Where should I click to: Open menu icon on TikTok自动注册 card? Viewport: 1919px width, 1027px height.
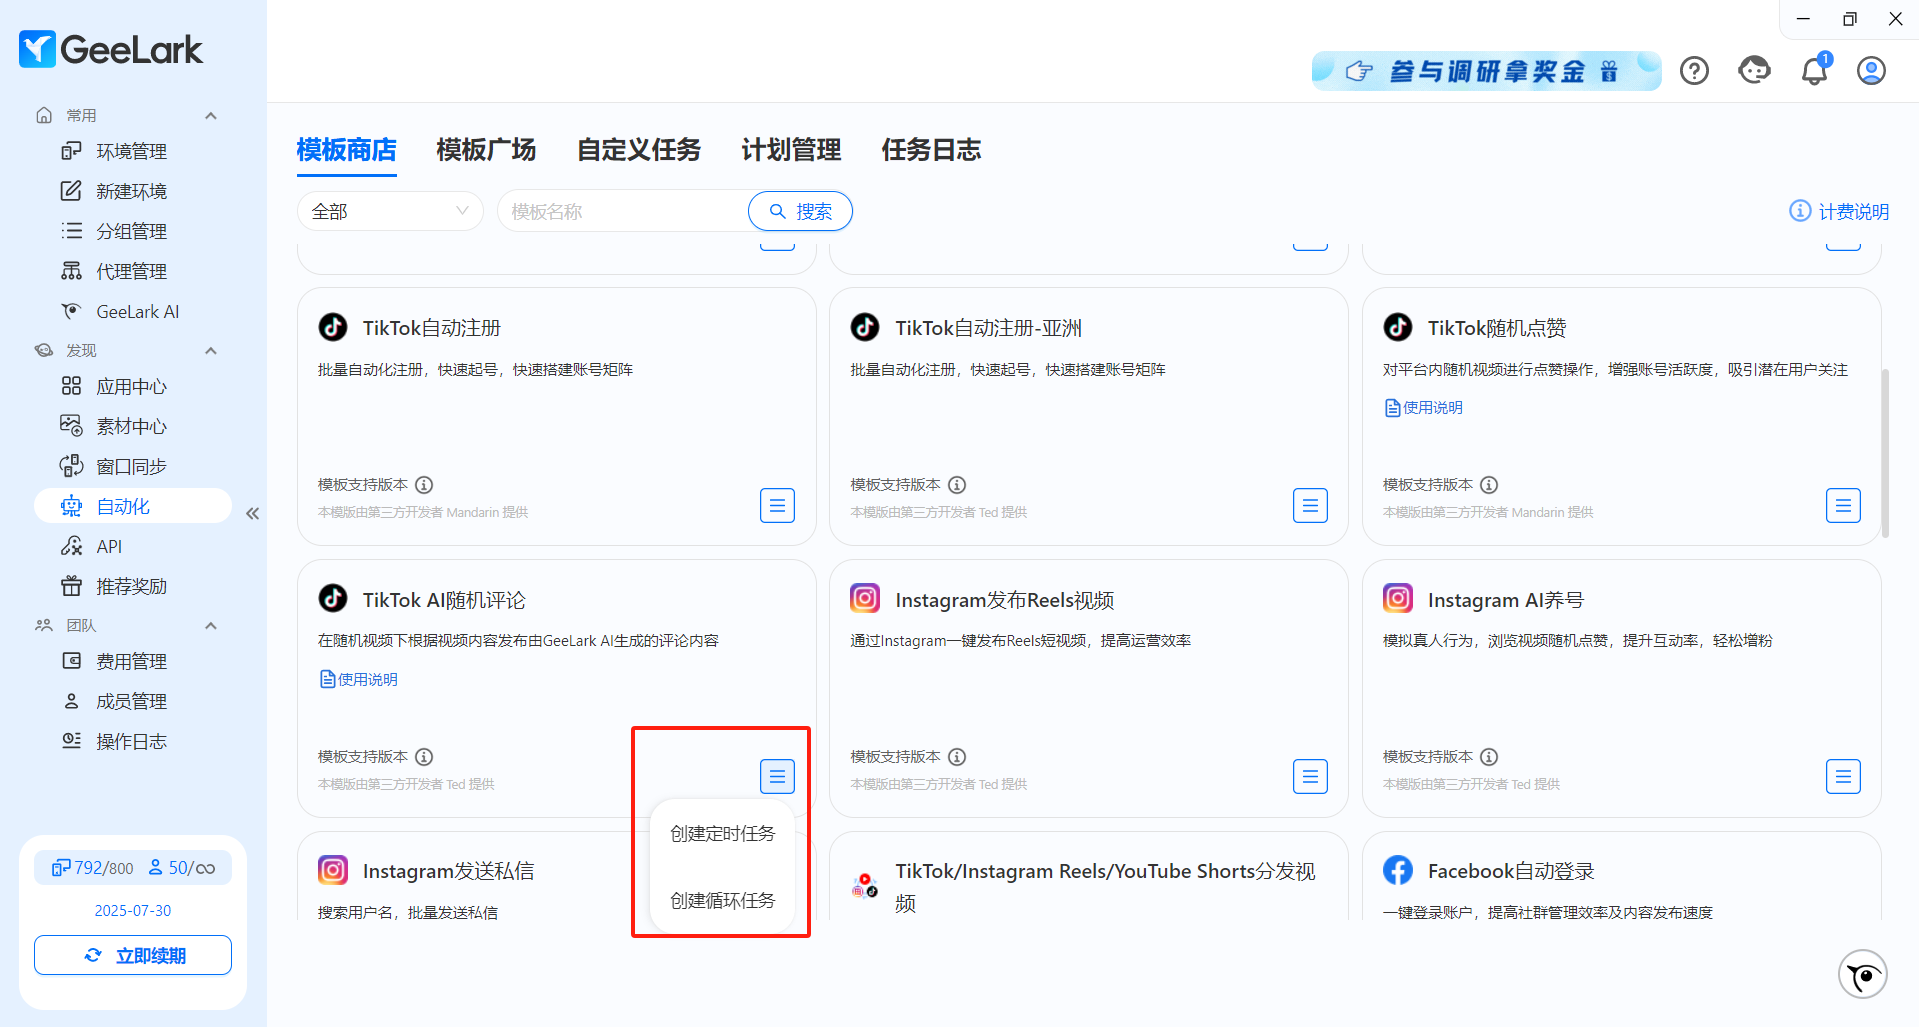(777, 506)
